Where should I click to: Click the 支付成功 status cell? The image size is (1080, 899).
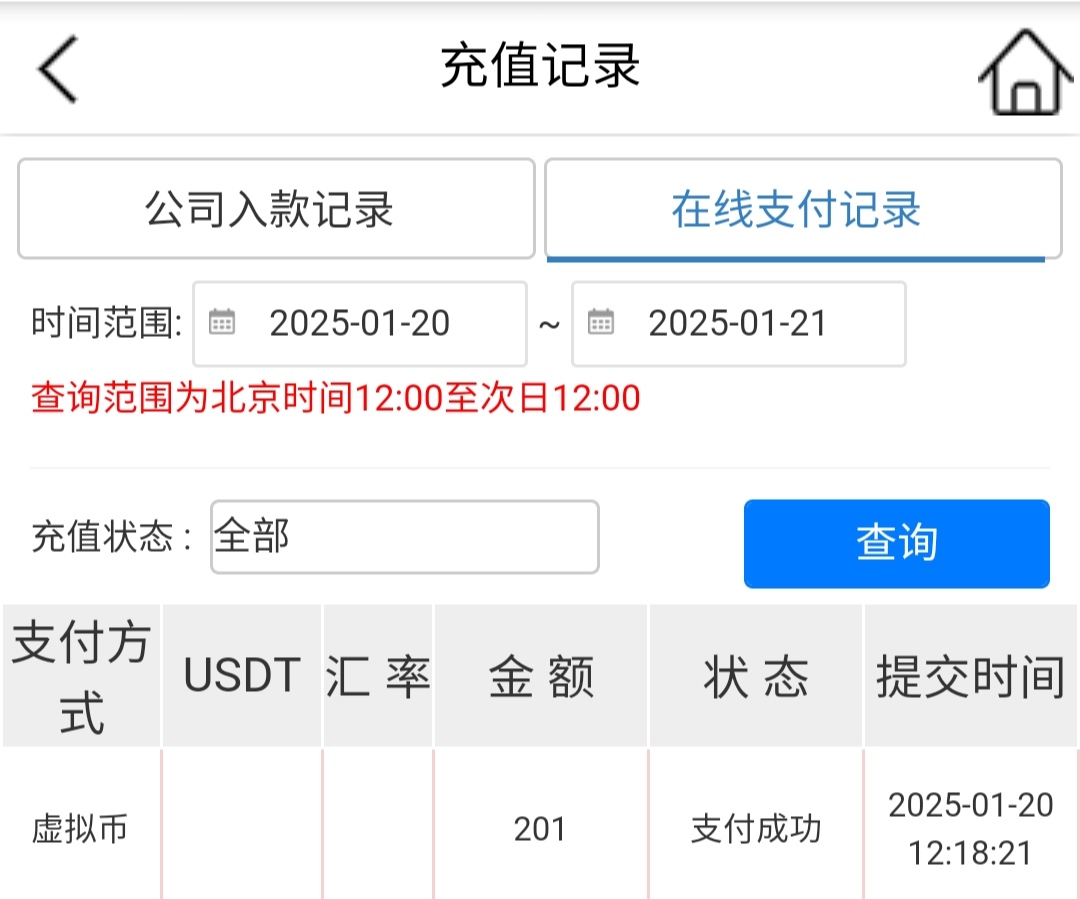pyautogui.click(x=756, y=830)
